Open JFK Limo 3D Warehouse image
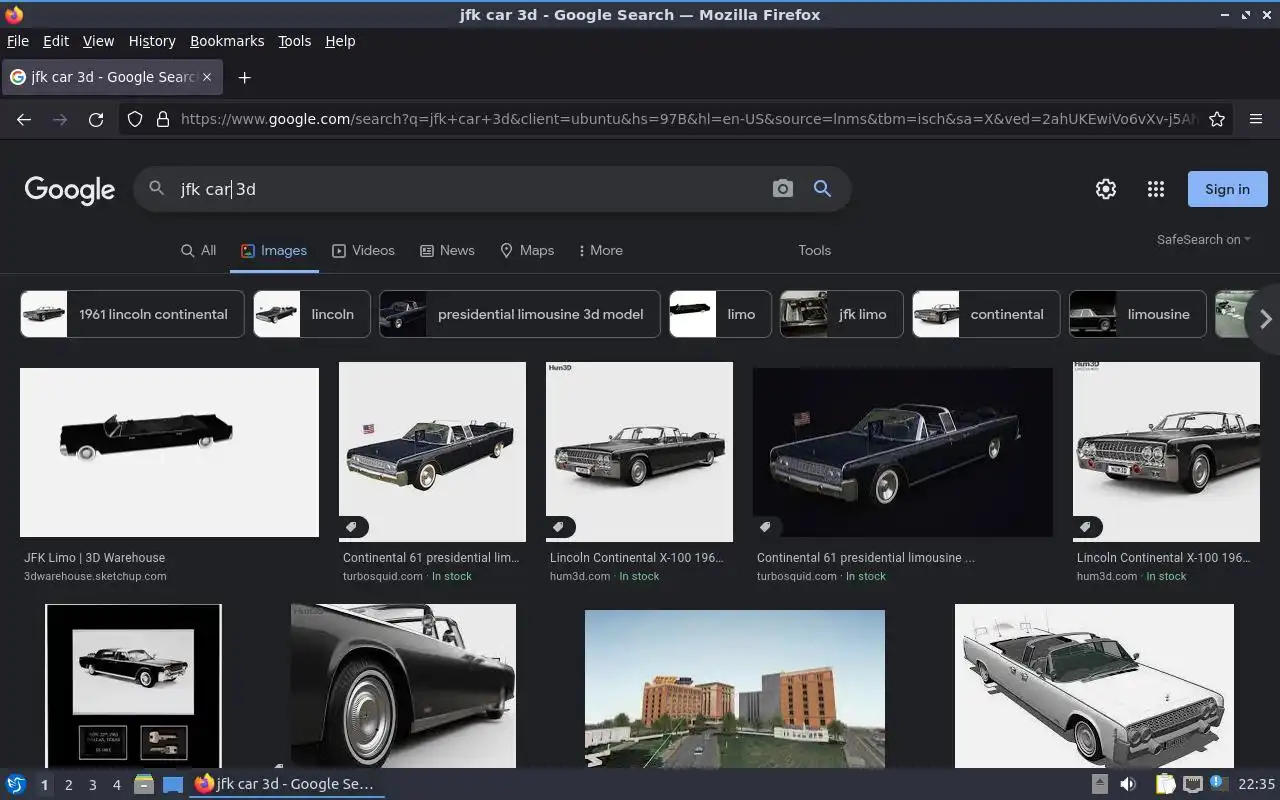This screenshot has width=1280, height=800. click(169, 452)
